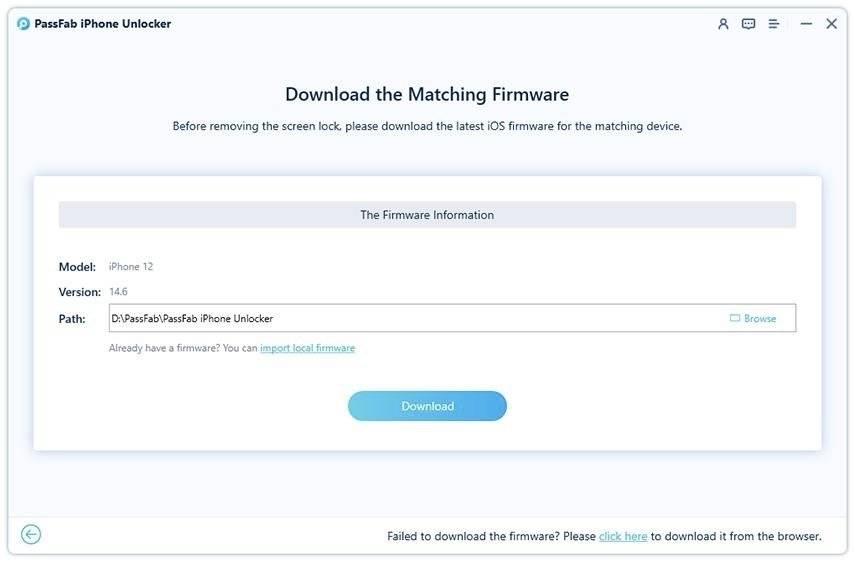Click the Path label
855x562 pixels.
click(x=72, y=318)
